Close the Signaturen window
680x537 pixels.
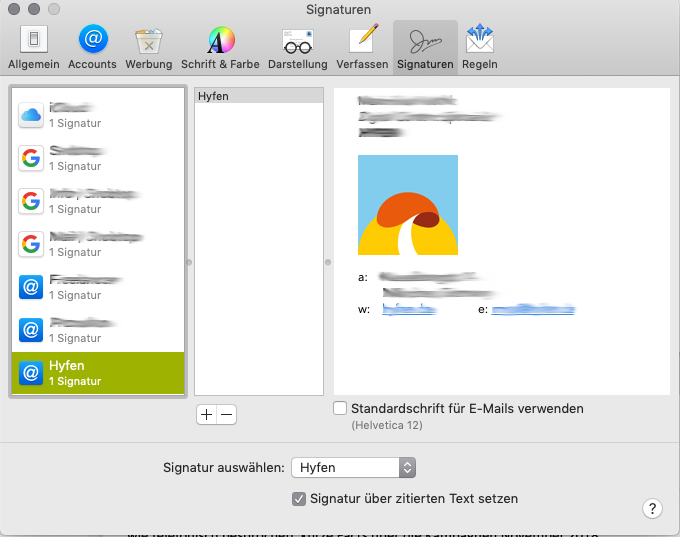pos(14,9)
